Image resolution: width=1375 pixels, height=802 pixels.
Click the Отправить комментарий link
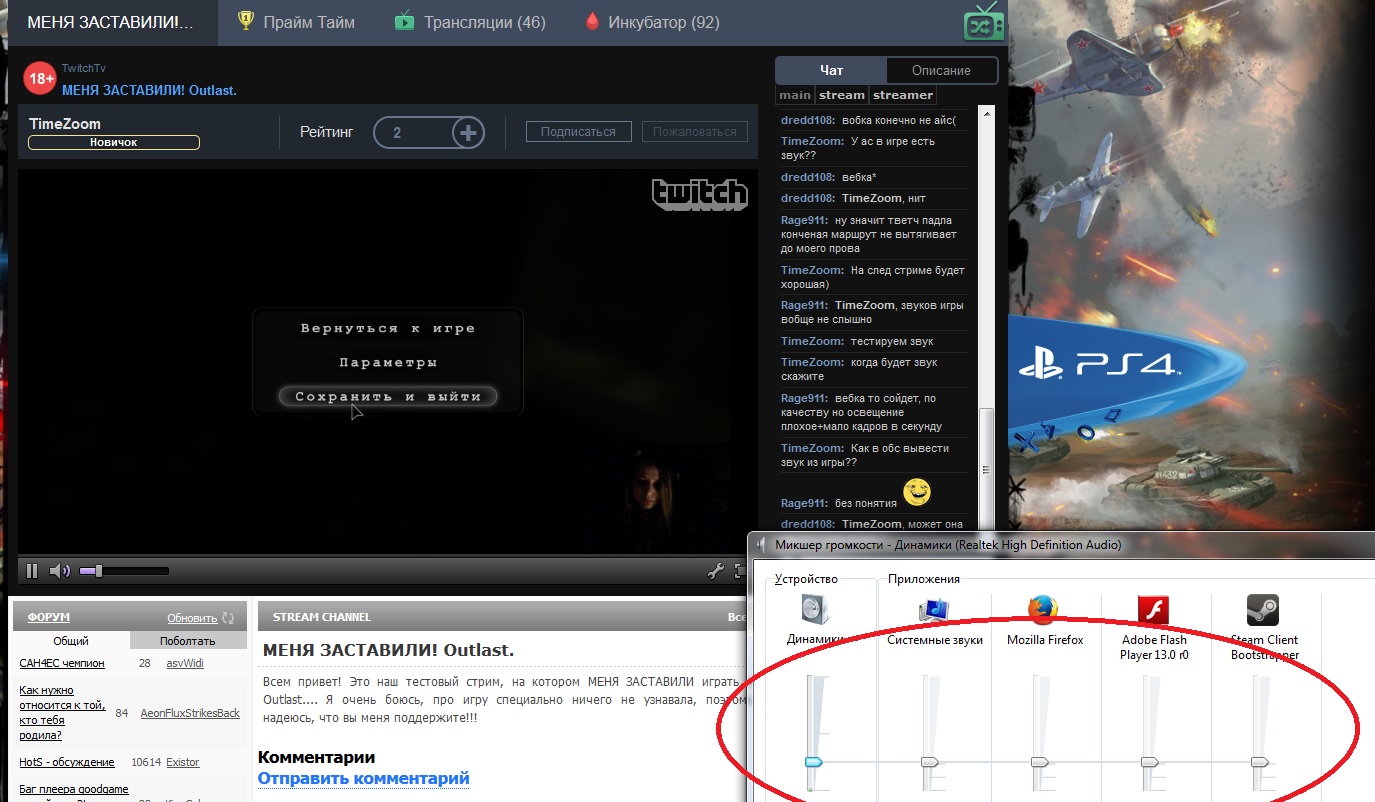(x=363, y=778)
